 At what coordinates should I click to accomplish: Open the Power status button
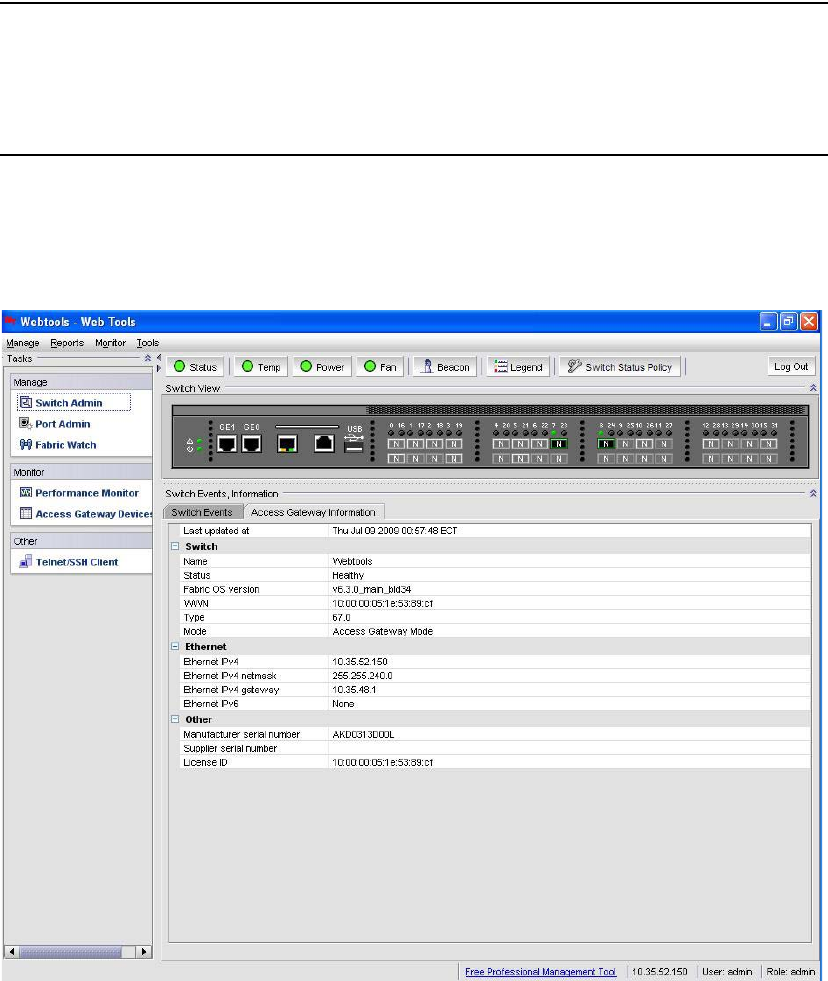(x=322, y=367)
